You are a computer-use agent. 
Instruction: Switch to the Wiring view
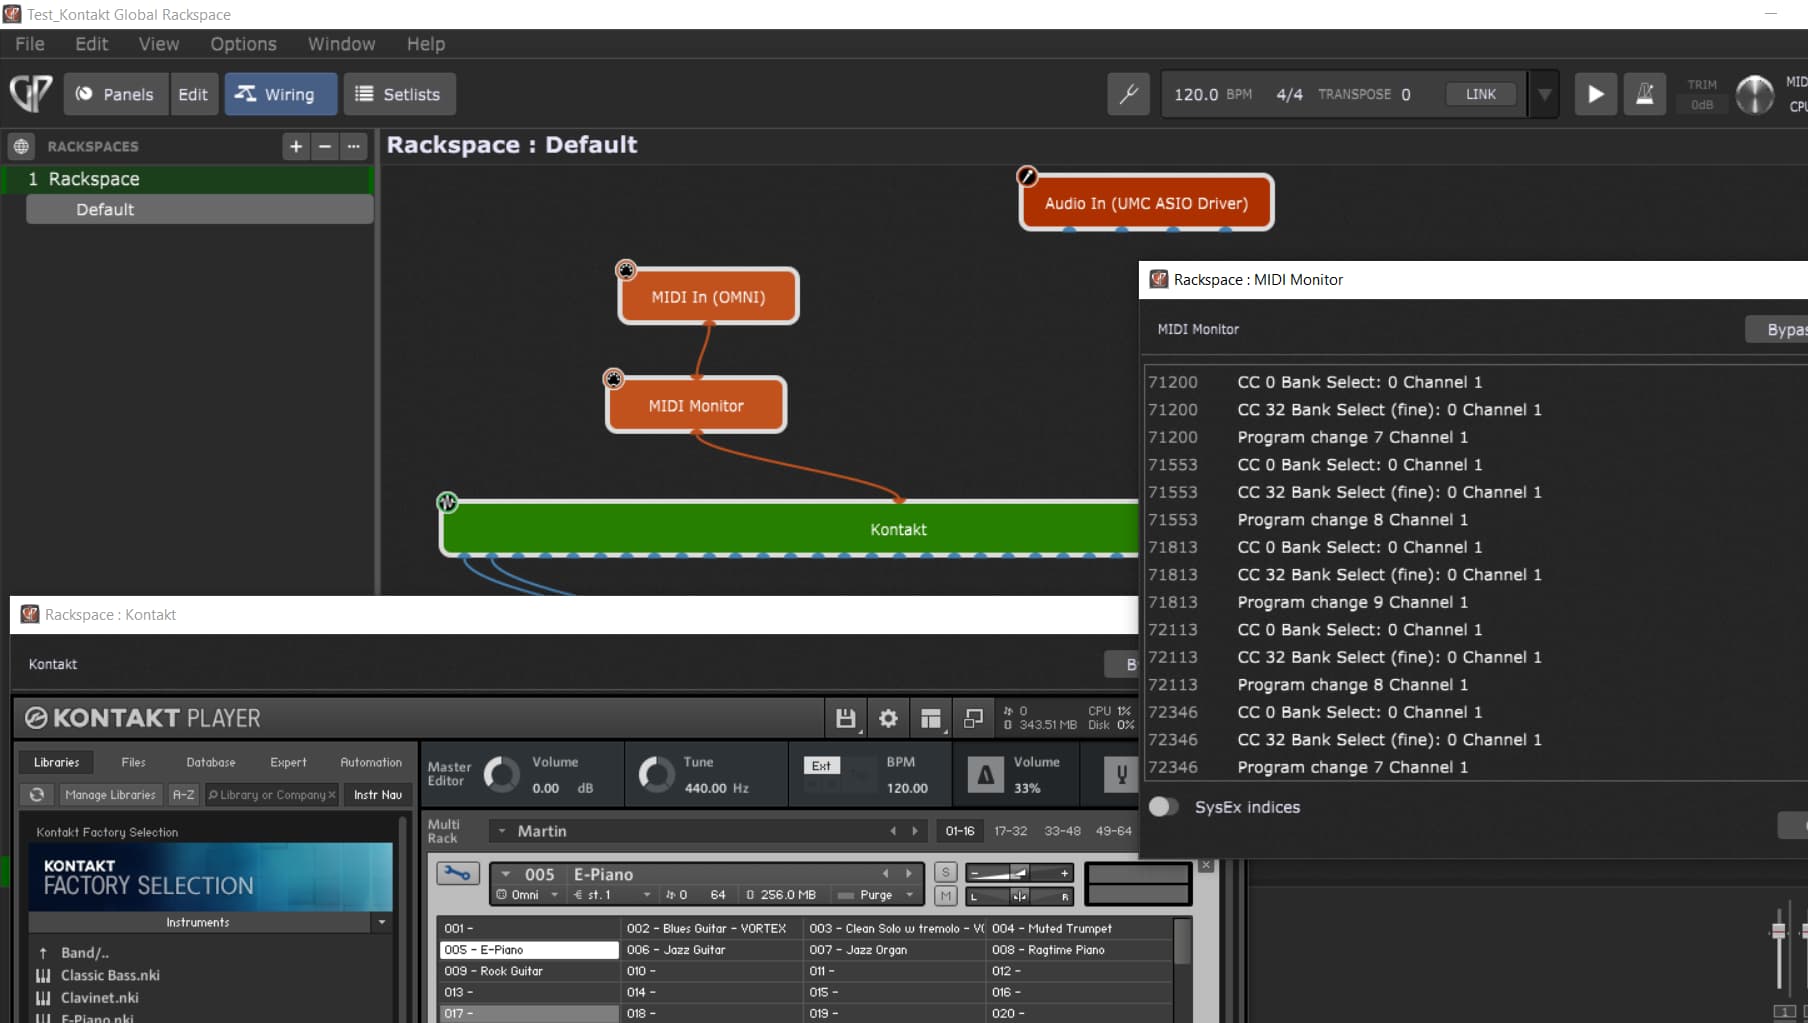(280, 94)
